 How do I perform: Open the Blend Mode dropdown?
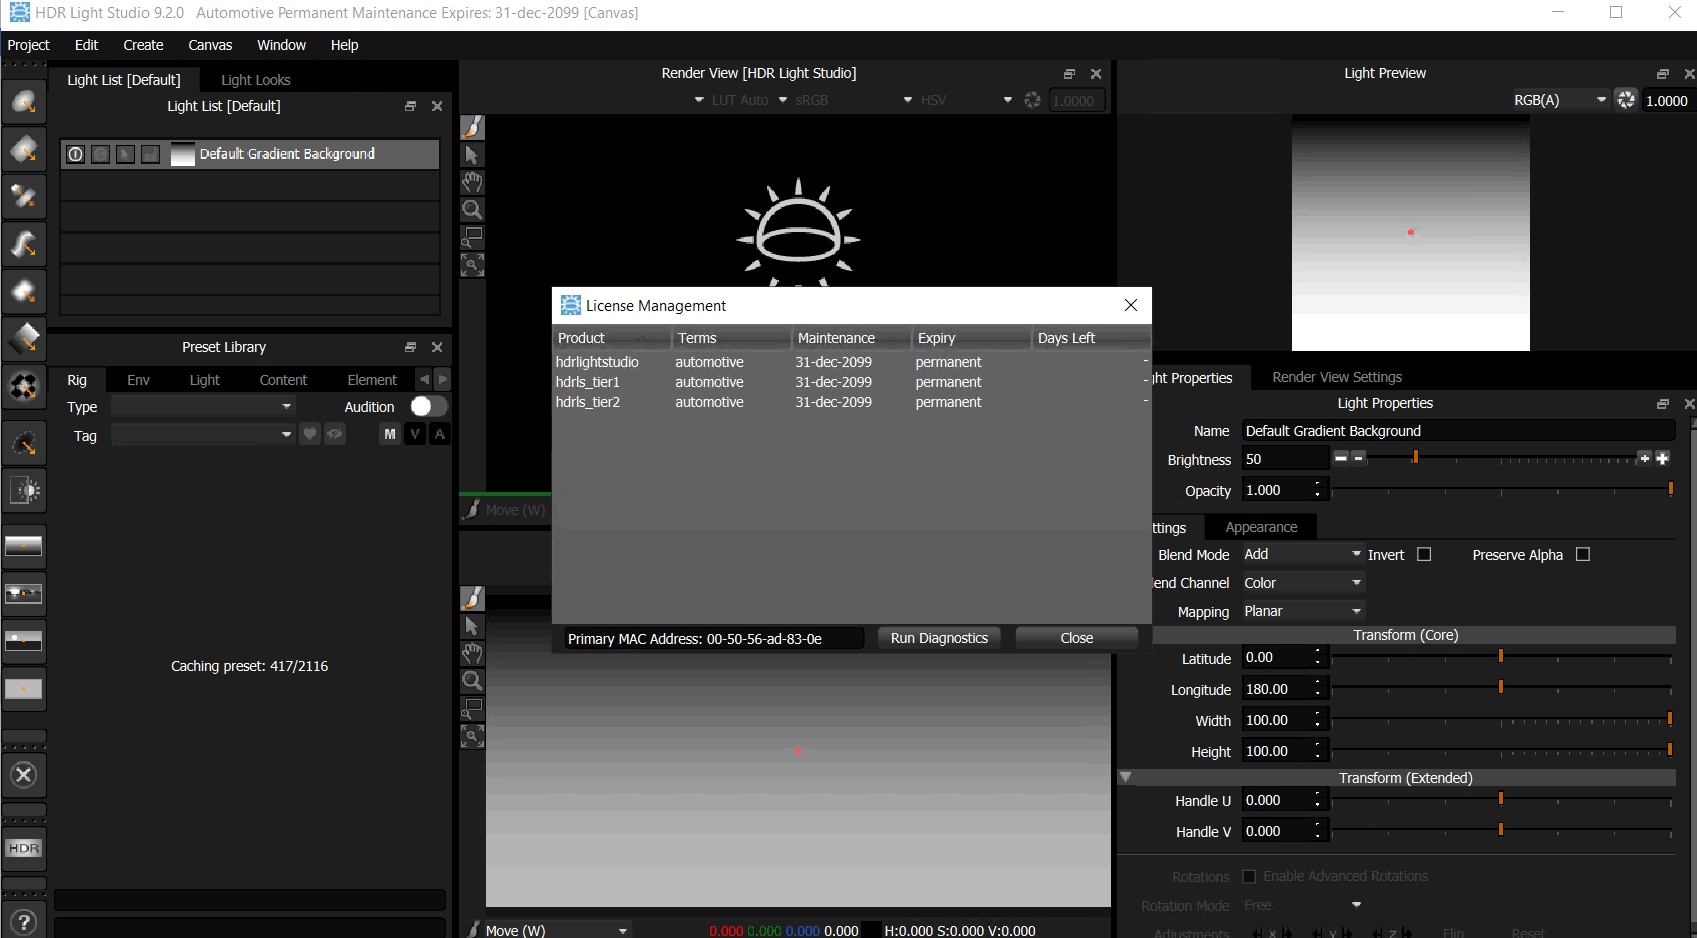pos(1302,554)
